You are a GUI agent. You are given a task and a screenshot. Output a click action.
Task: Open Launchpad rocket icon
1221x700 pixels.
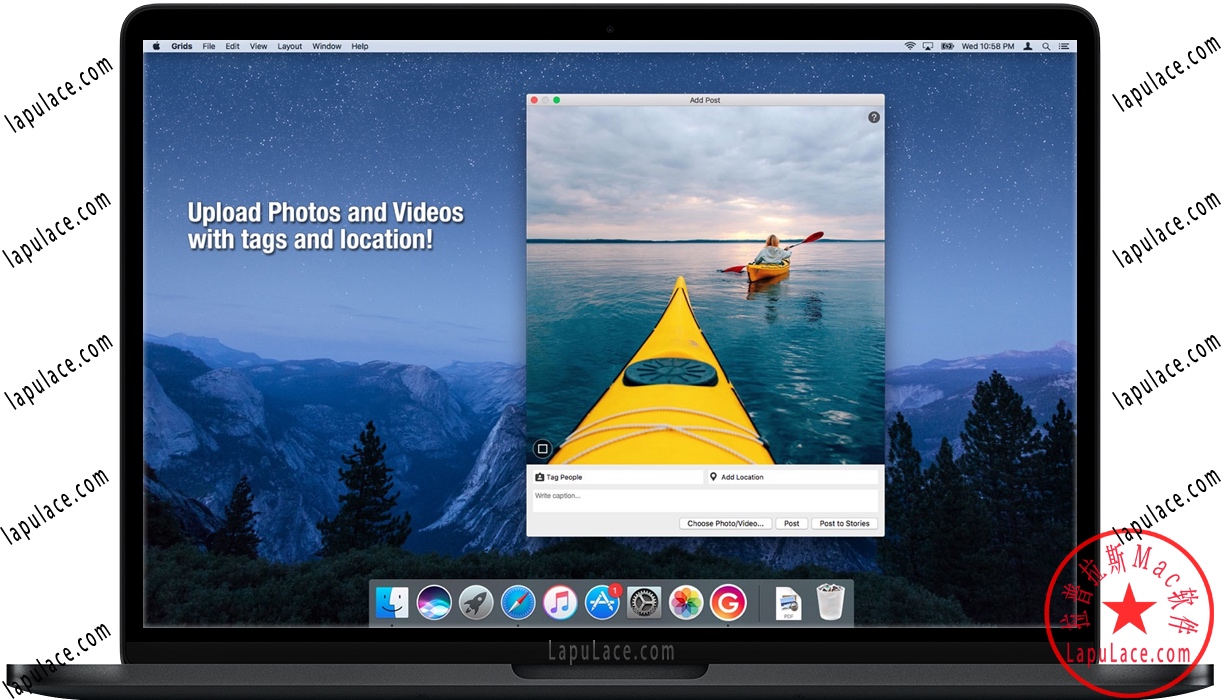pyautogui.click(x=476, y=602)
